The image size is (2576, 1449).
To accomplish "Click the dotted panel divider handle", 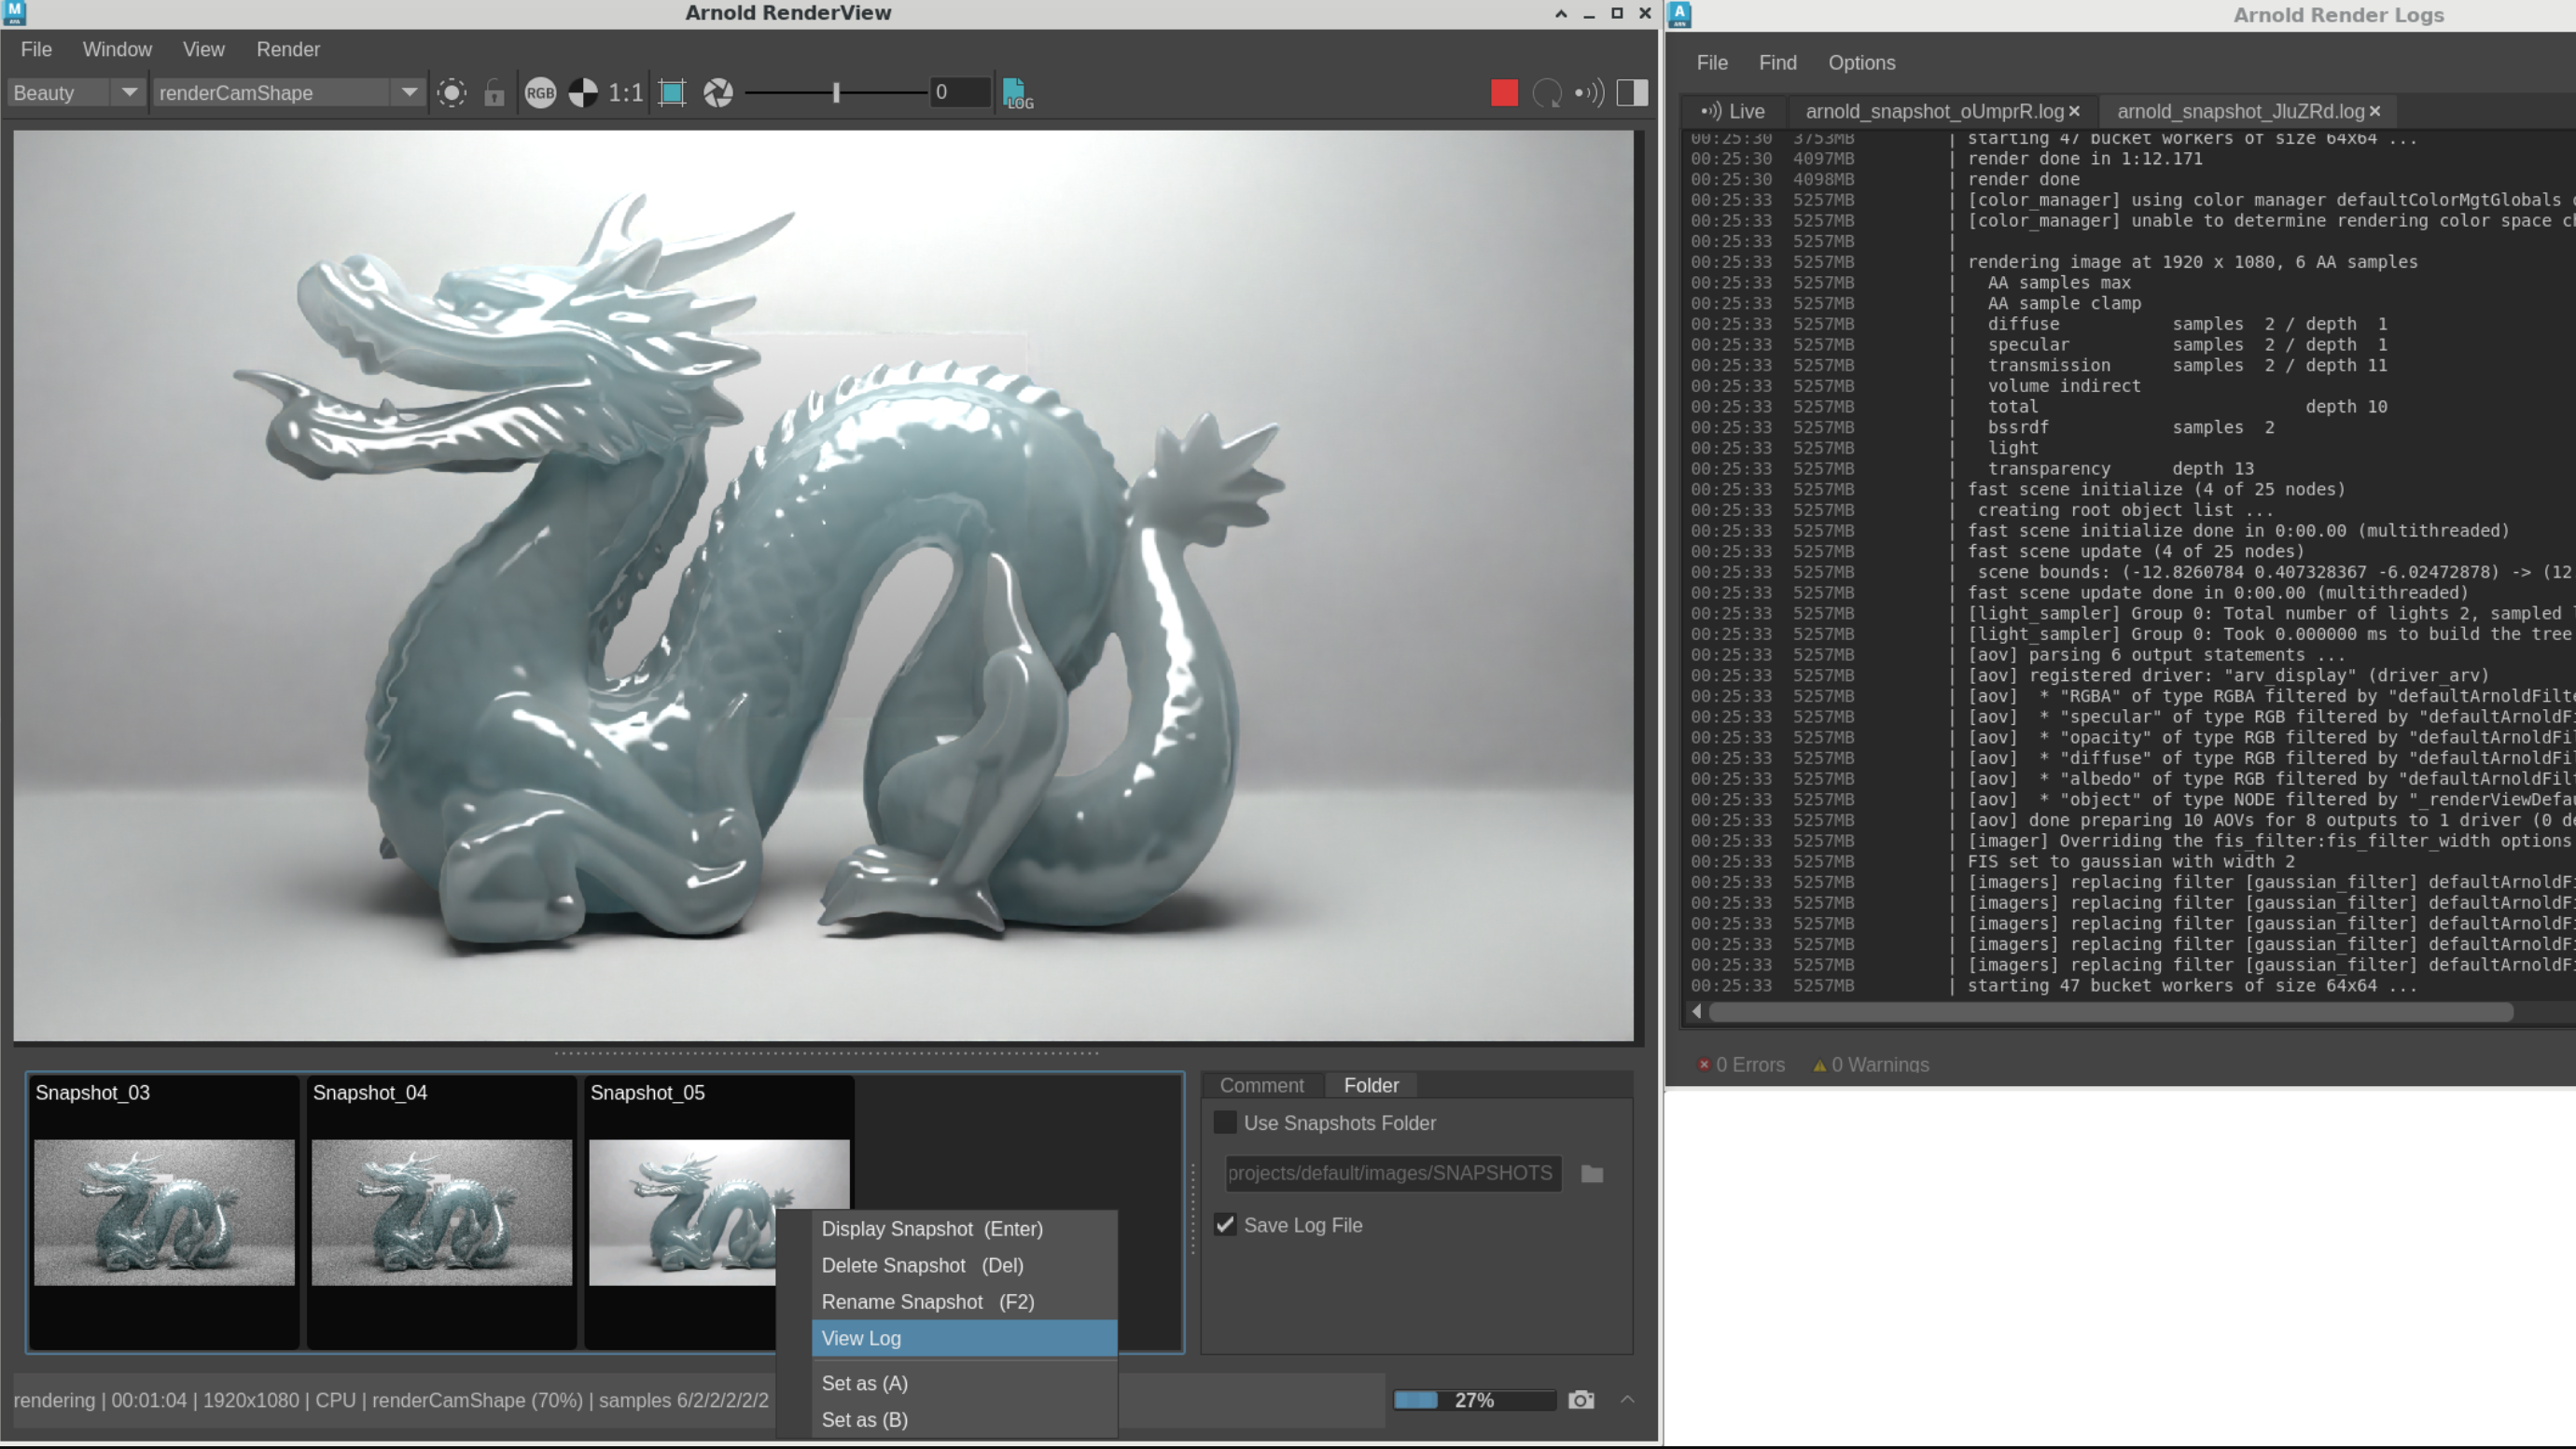I will pyautogui.click(x=826, y=1052).
